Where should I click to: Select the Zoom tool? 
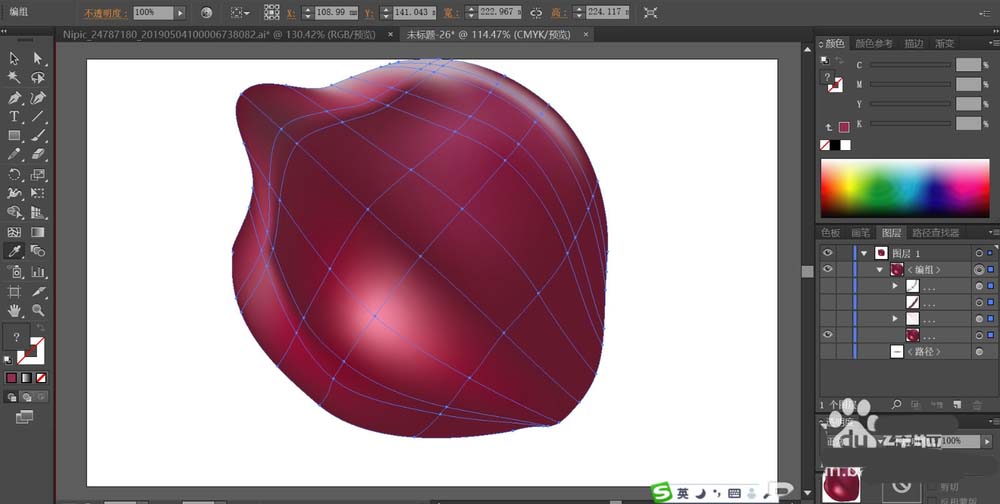(38, 311)
